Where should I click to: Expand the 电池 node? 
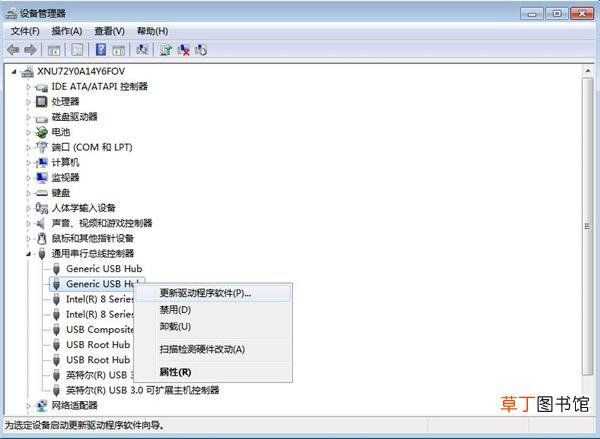click(28, 132)
